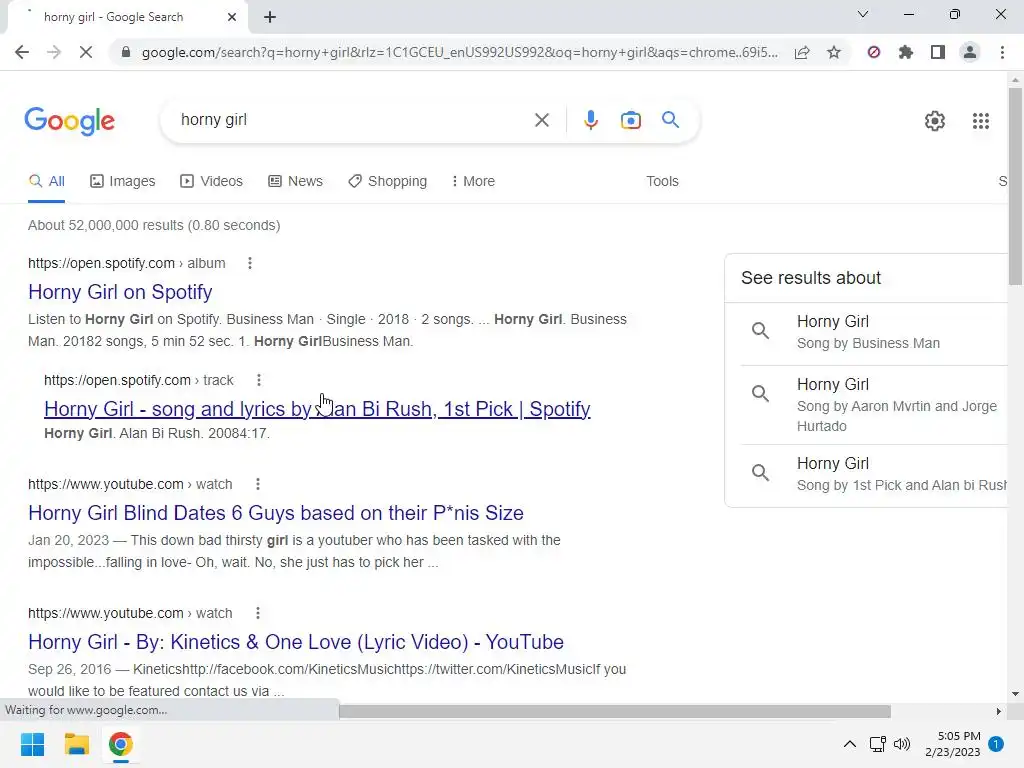Viewport: 1024px width, 768px height.
Task: Open Google quick settings gear
Action: 935,121
